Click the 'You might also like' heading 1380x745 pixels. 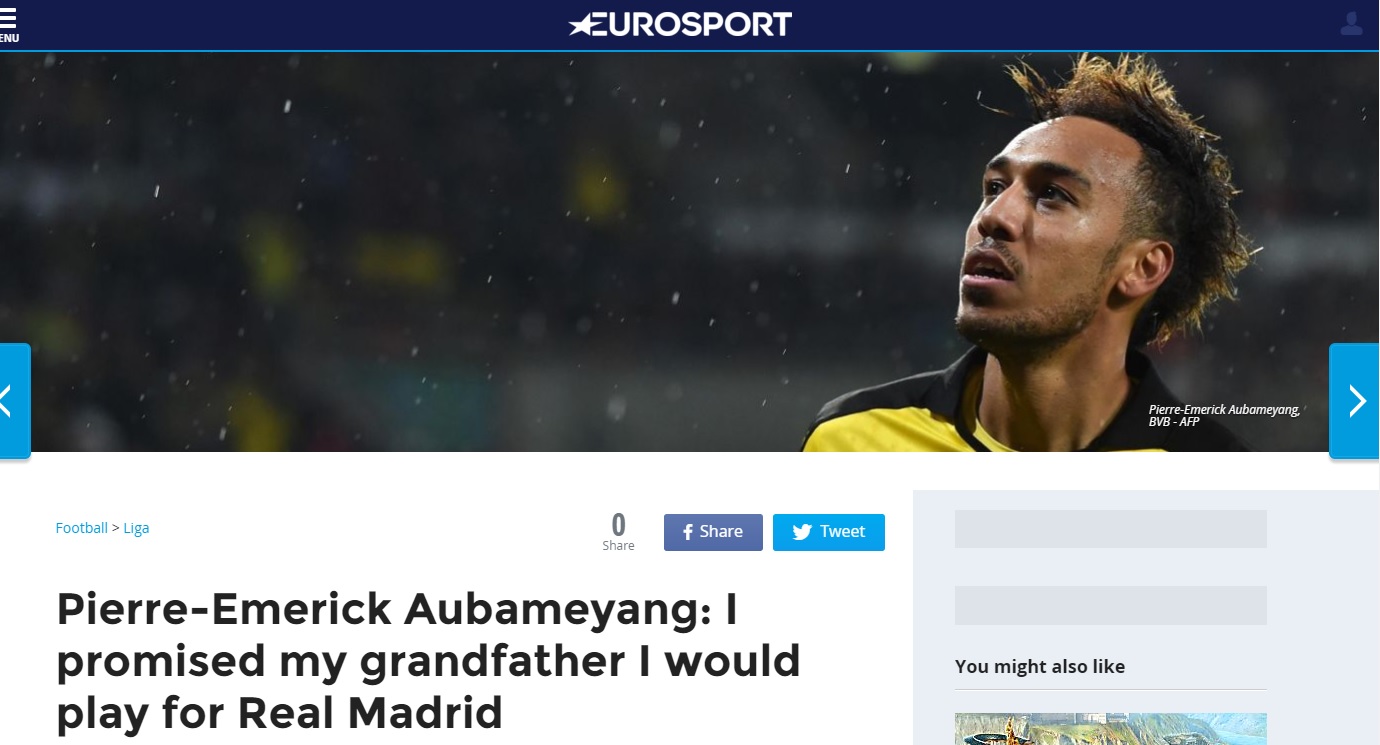[1040, 666]
